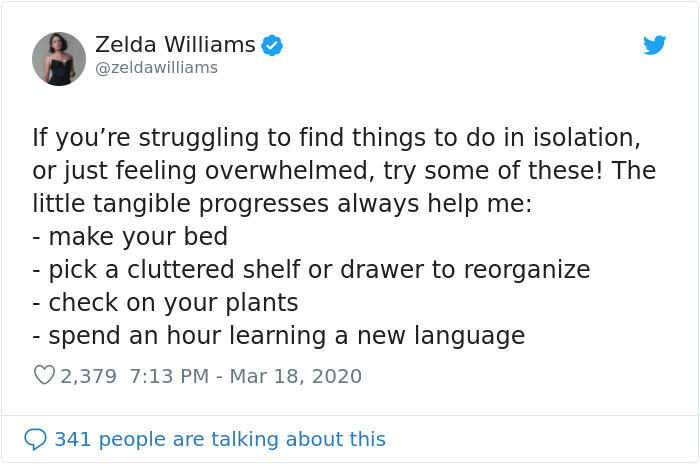Open Zelda Williams' profile picture
Viewport: 700px width, 464px height.
(x=59, y=59)
